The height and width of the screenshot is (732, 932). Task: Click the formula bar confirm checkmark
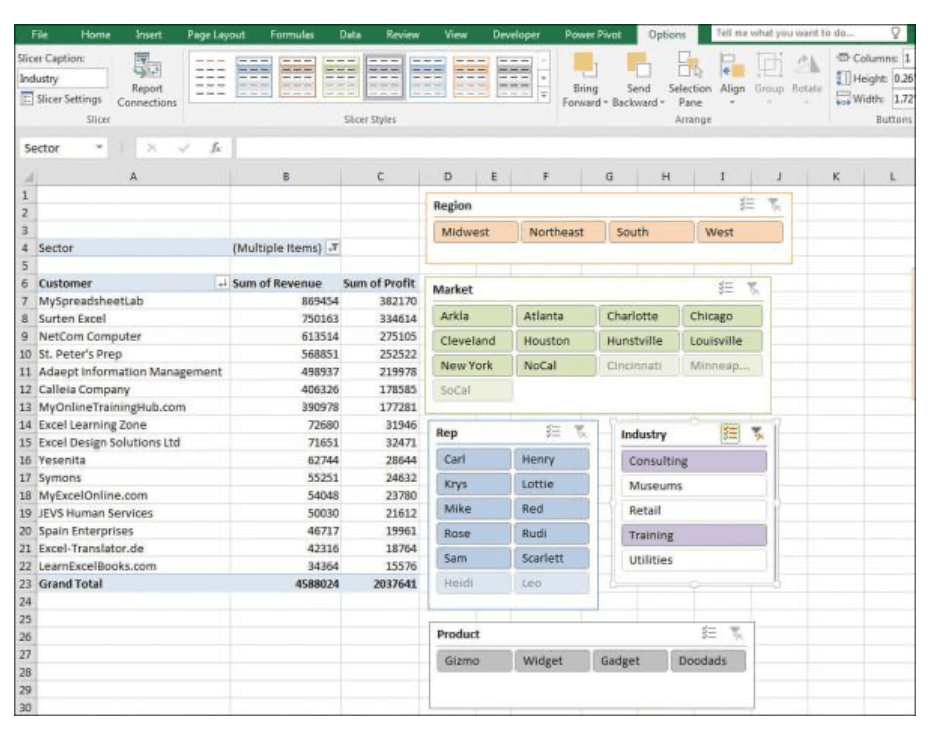coord(184,148)
